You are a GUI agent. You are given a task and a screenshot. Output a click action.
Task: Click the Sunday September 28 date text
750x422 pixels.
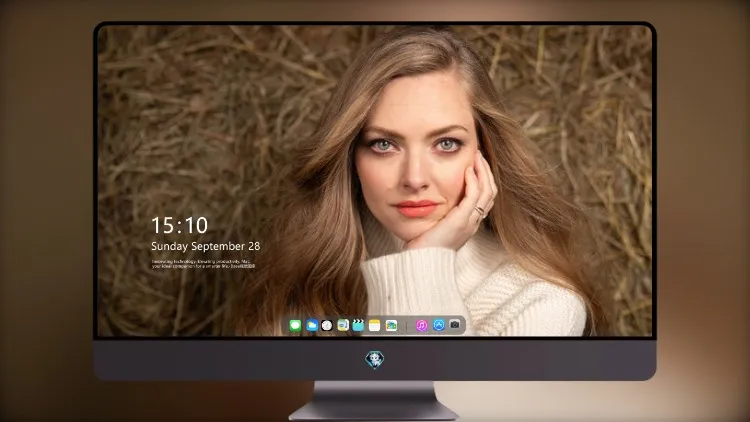206,246
